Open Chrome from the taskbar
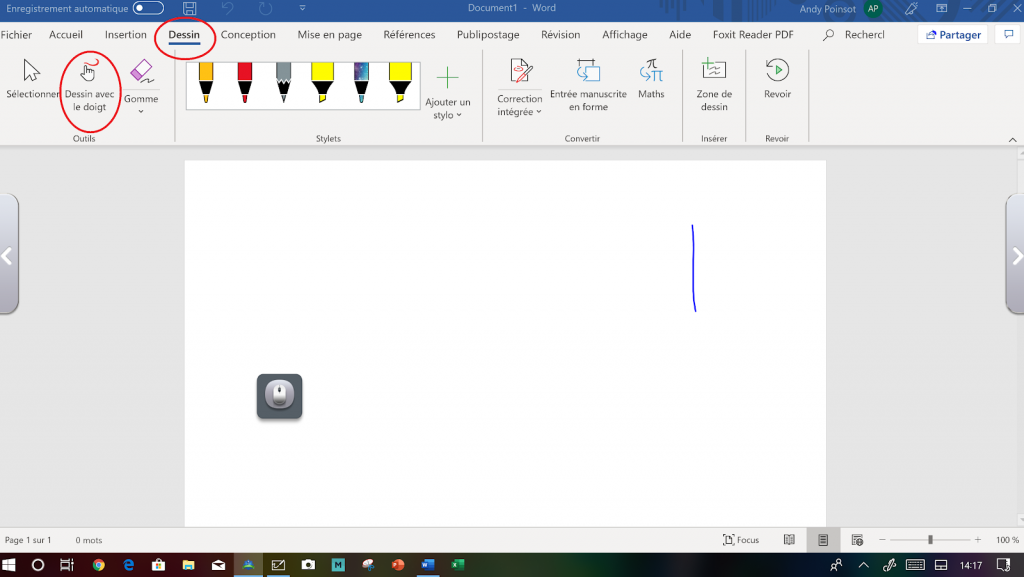 99,565
